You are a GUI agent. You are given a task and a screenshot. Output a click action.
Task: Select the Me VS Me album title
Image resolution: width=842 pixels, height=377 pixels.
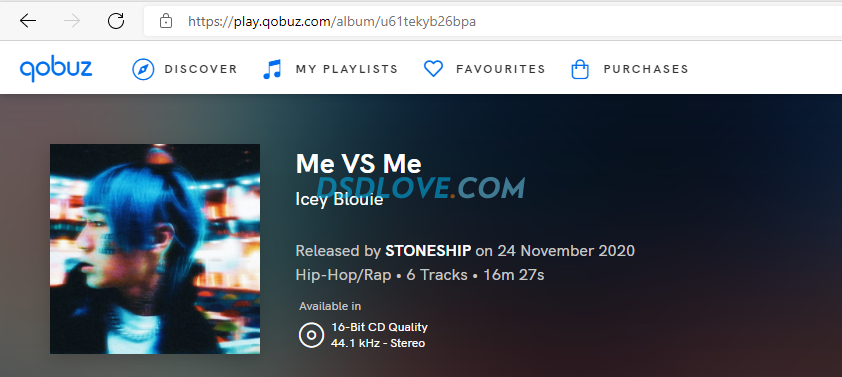pos(359,164)
